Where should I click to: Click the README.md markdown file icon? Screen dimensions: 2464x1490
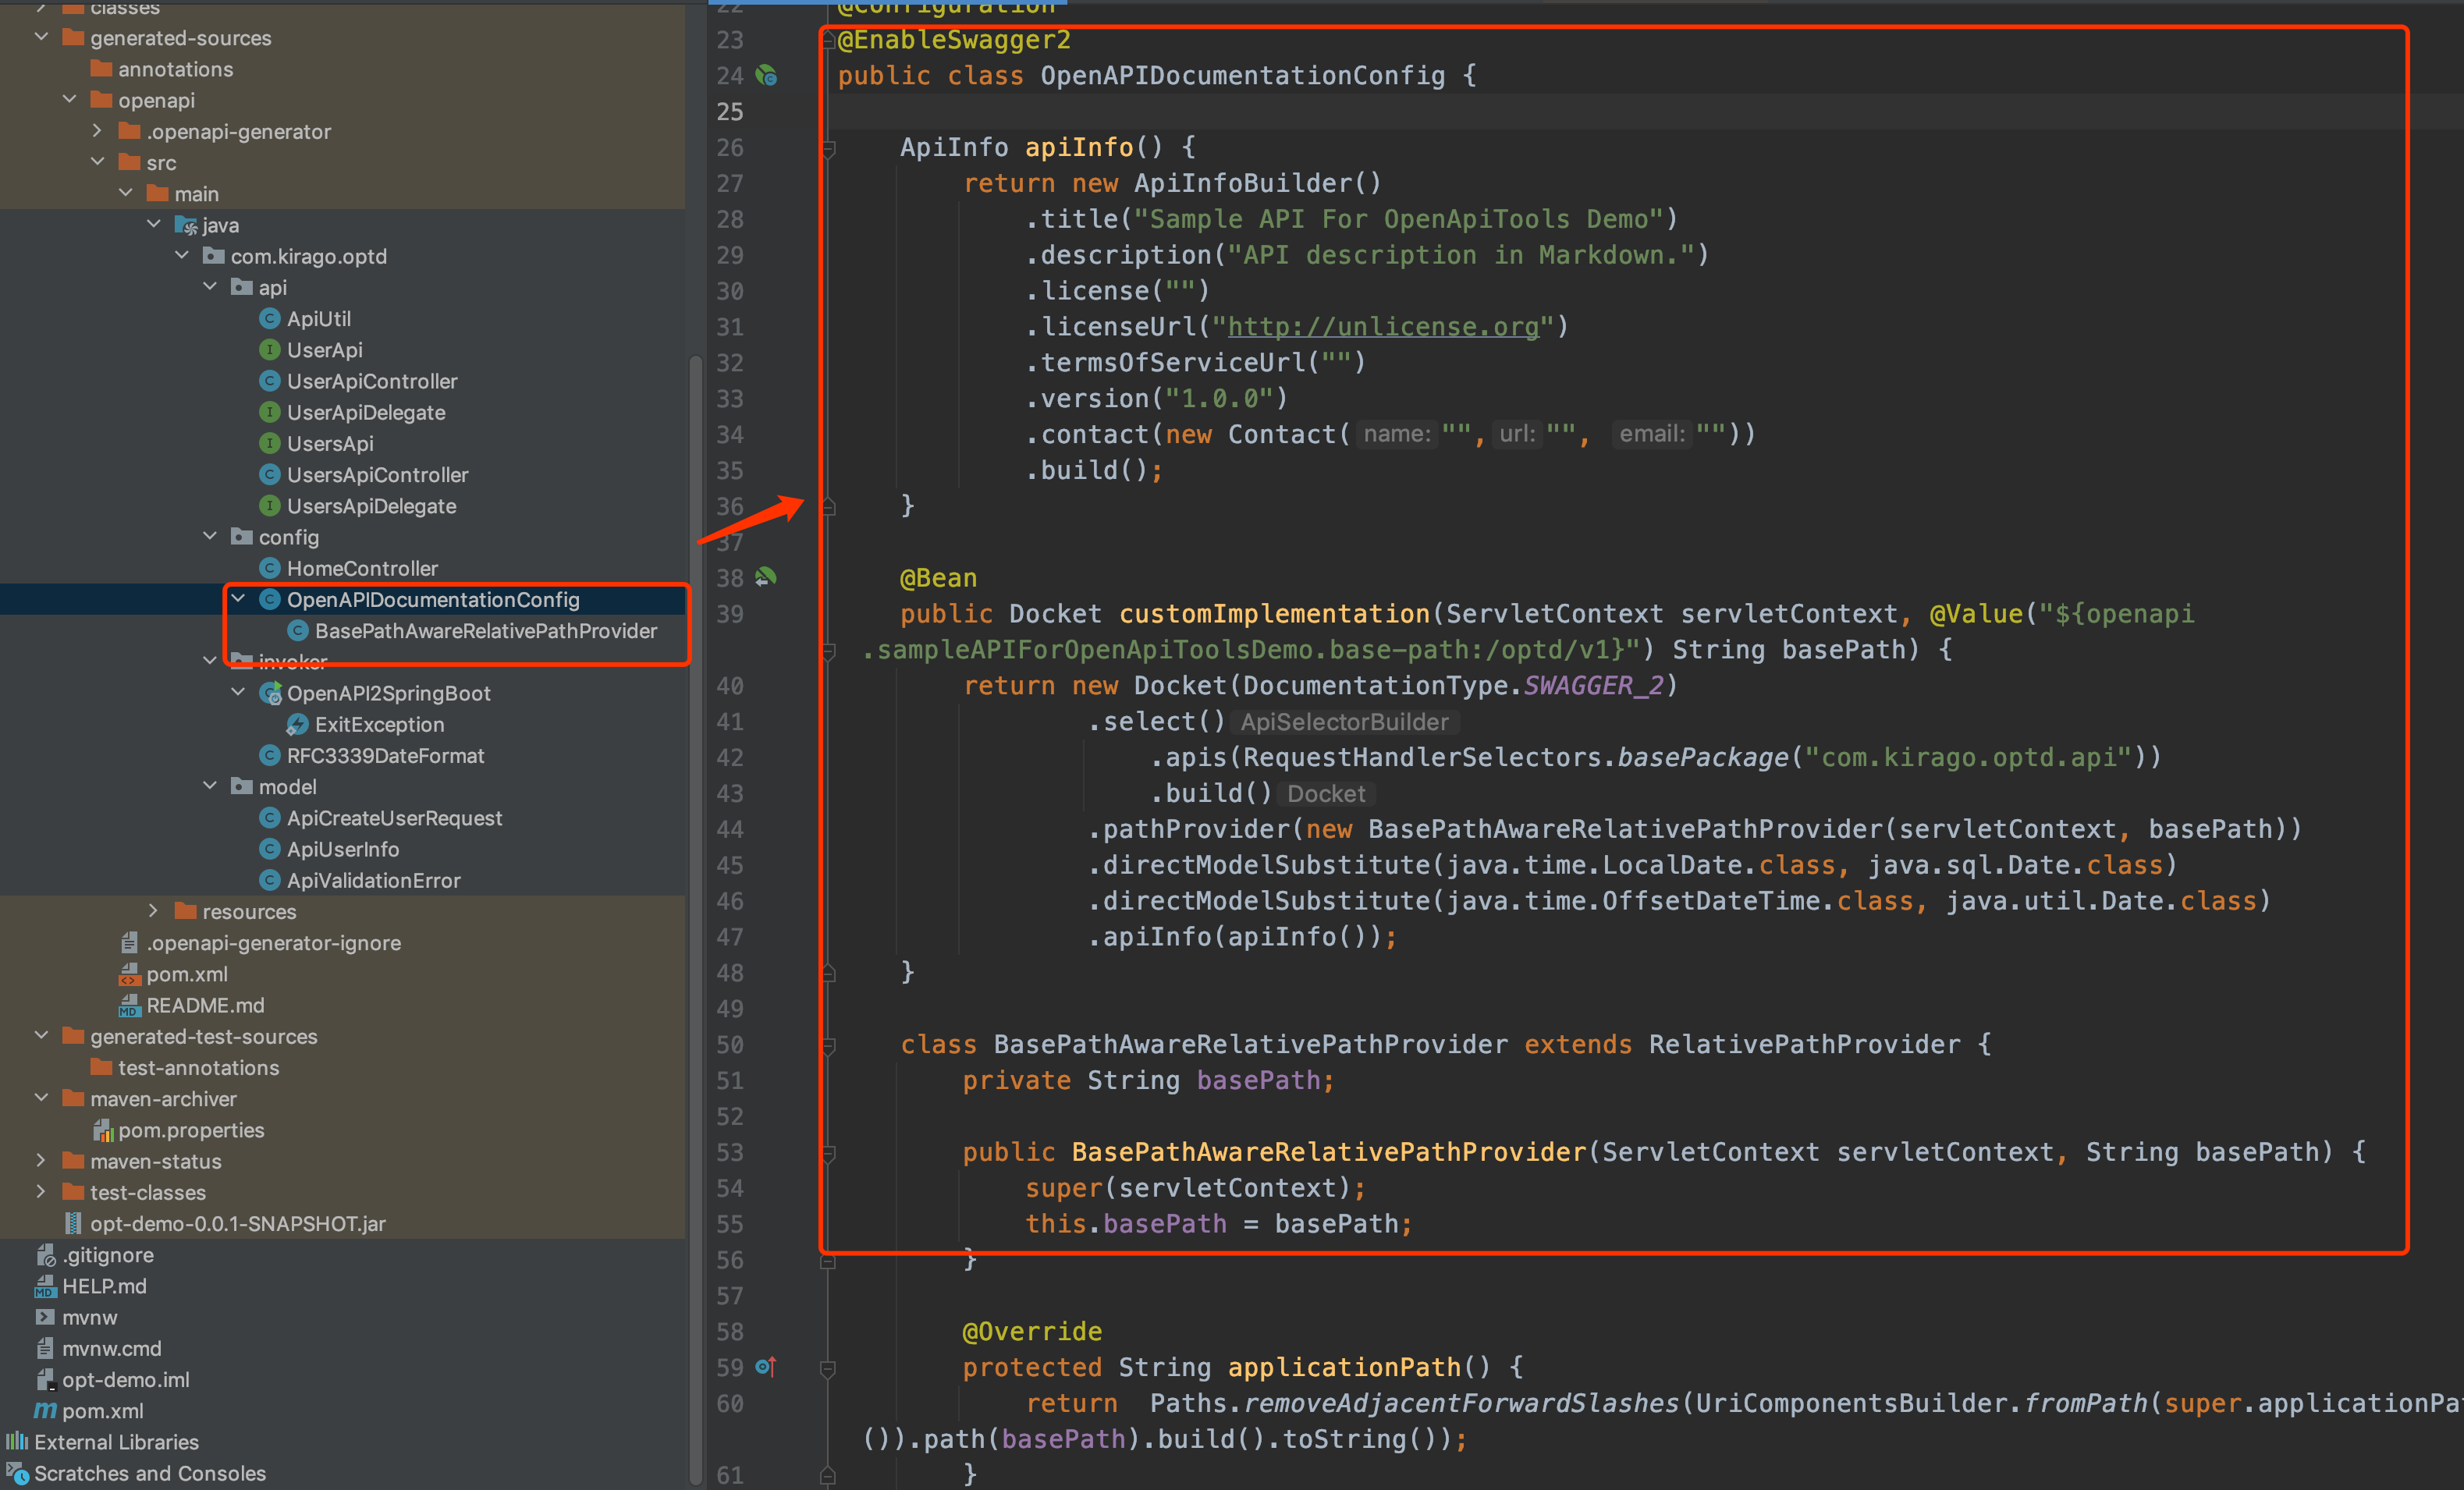click(x=129, y=1005)
